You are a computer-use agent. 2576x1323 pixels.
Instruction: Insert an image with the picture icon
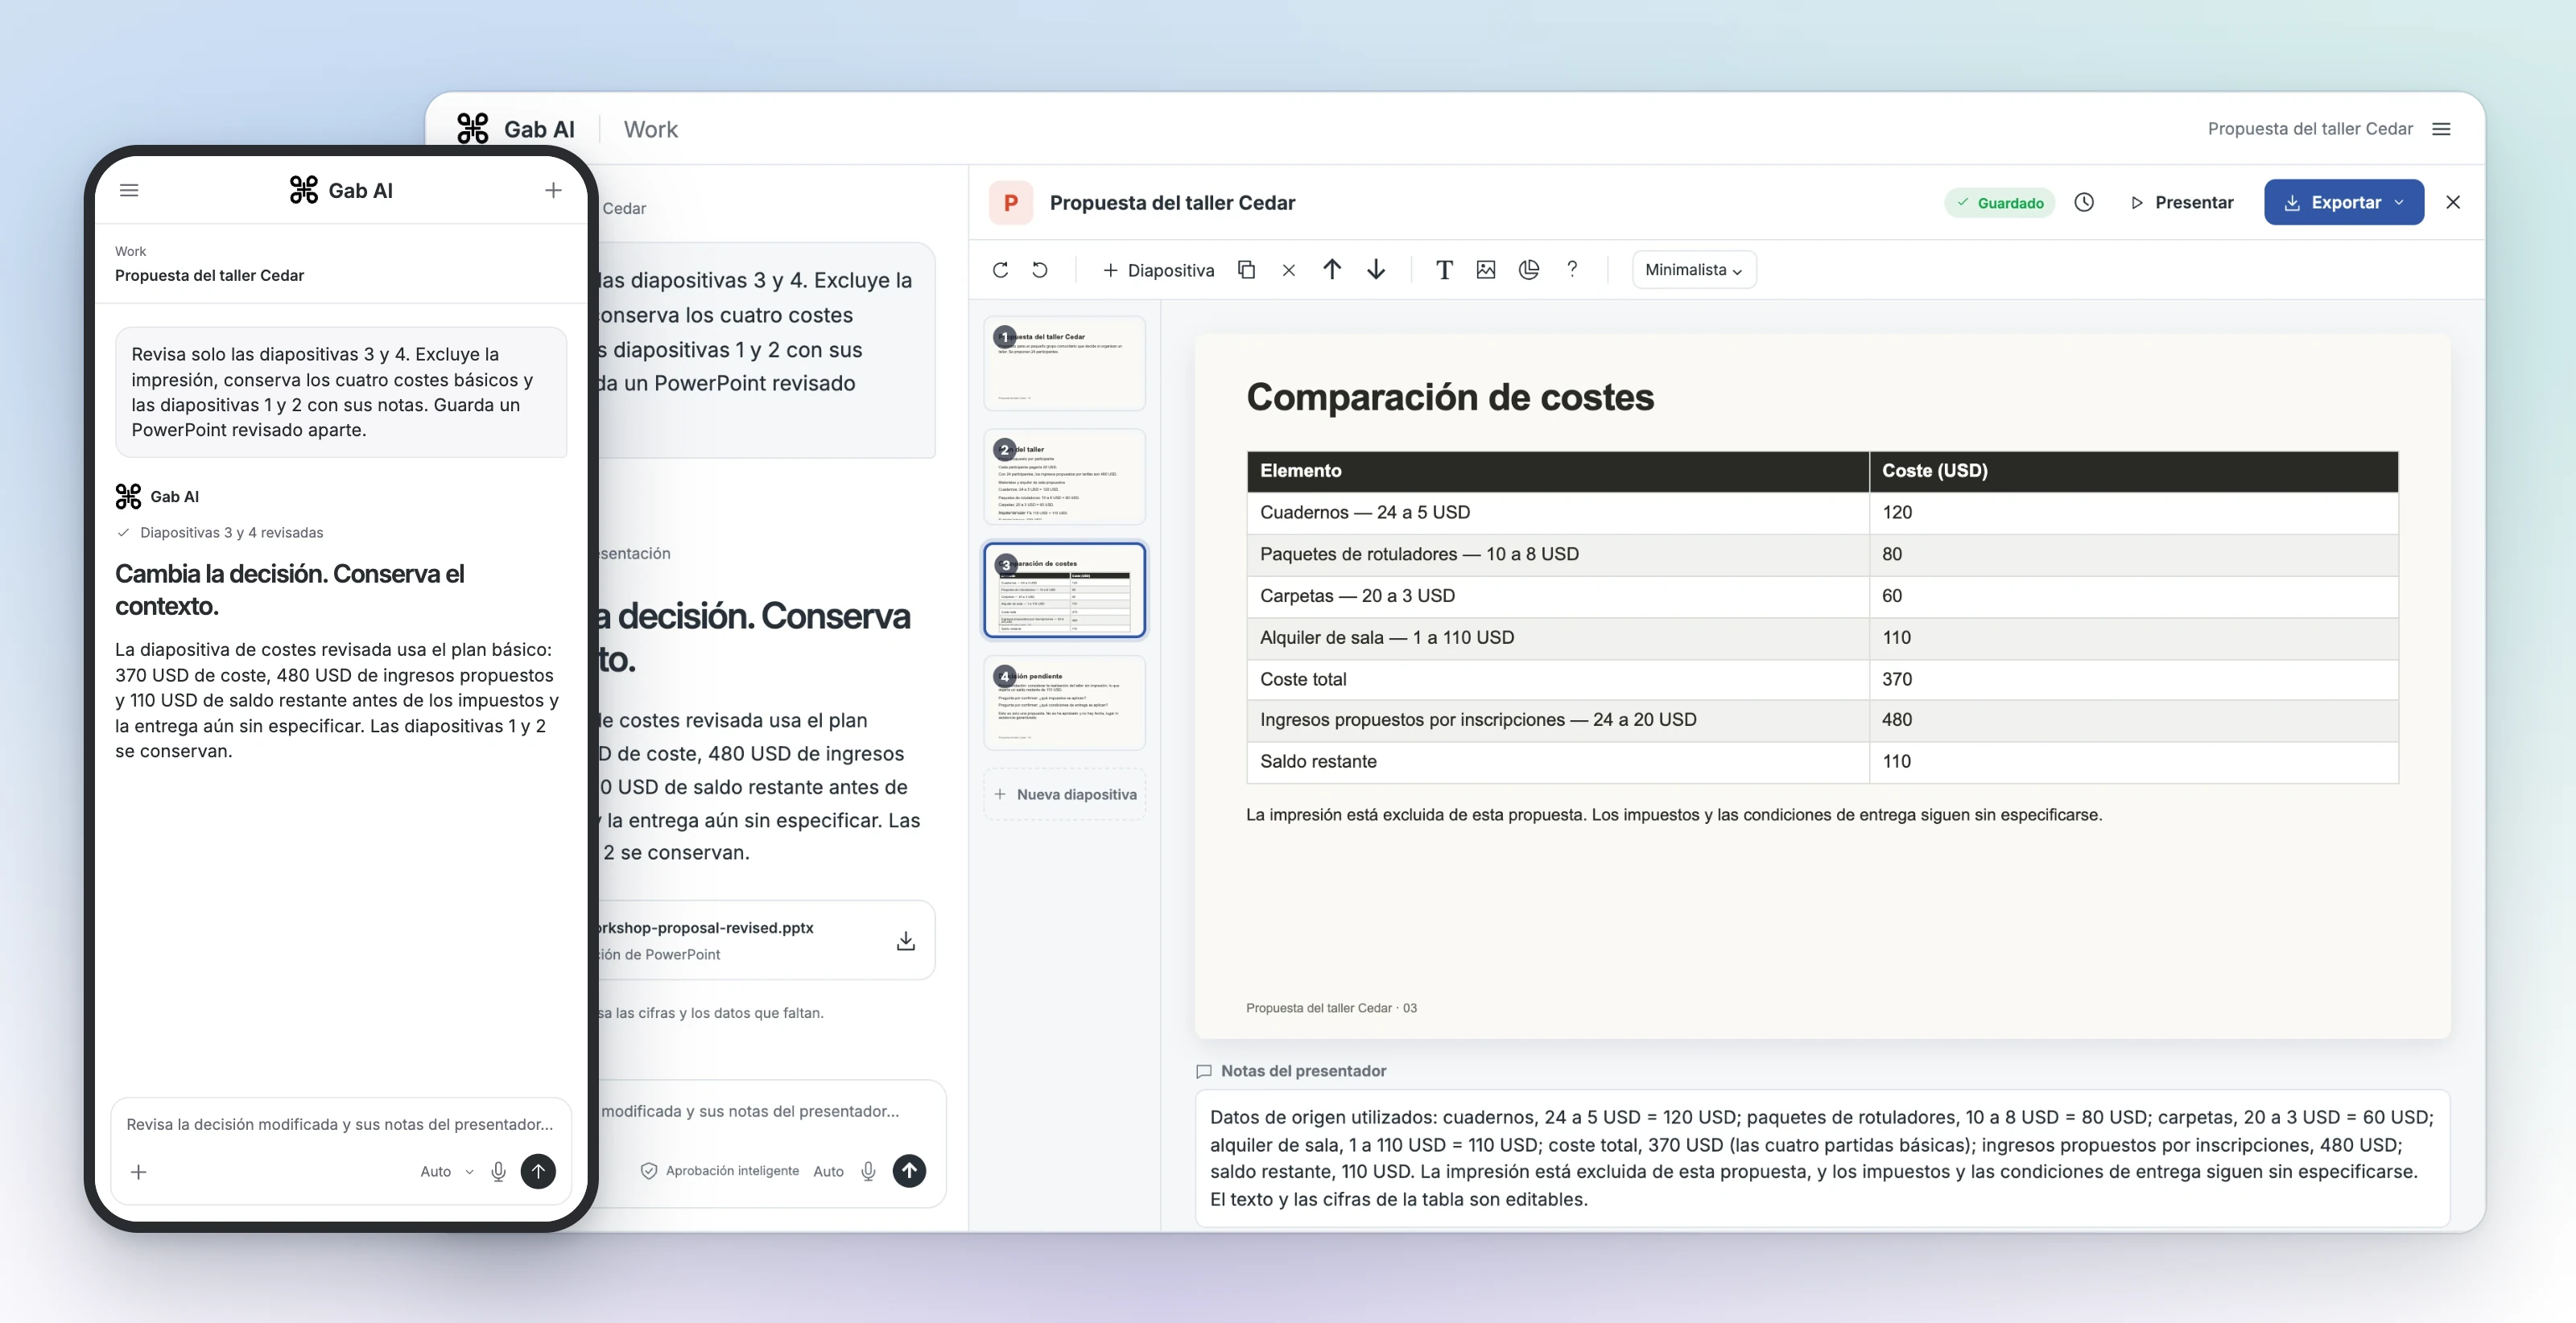click(x=1486, y=270)
